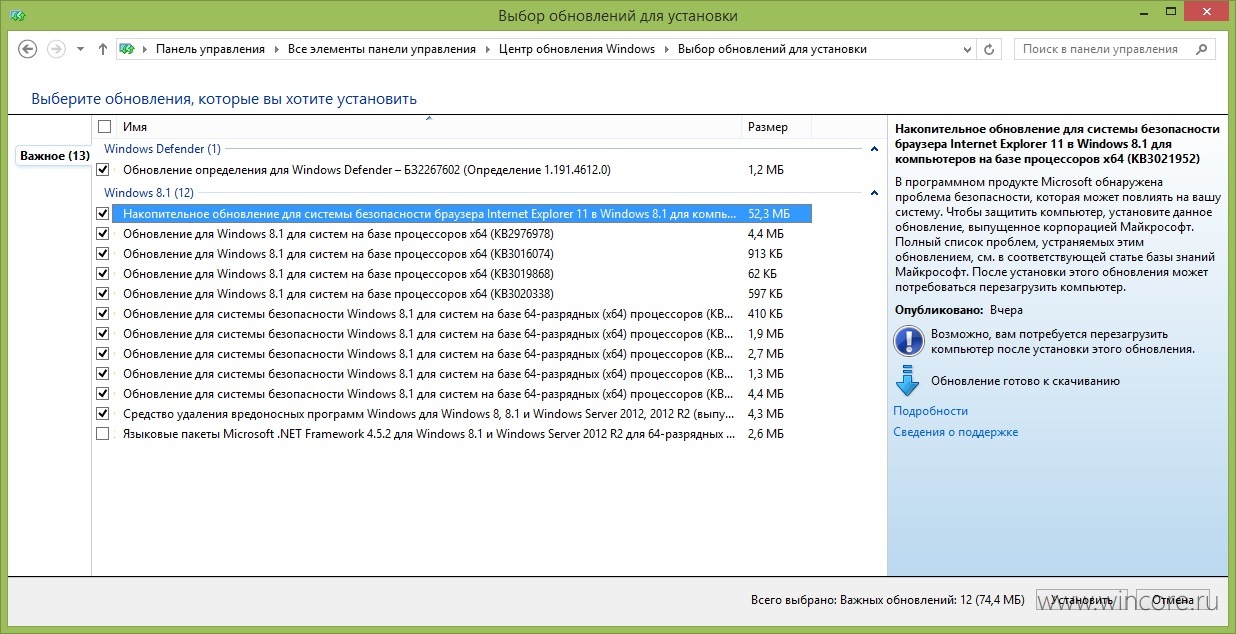The image size is (1236, 634).
Task: Open the recent locations dropdown arrow
Action: tap(81, 49)
